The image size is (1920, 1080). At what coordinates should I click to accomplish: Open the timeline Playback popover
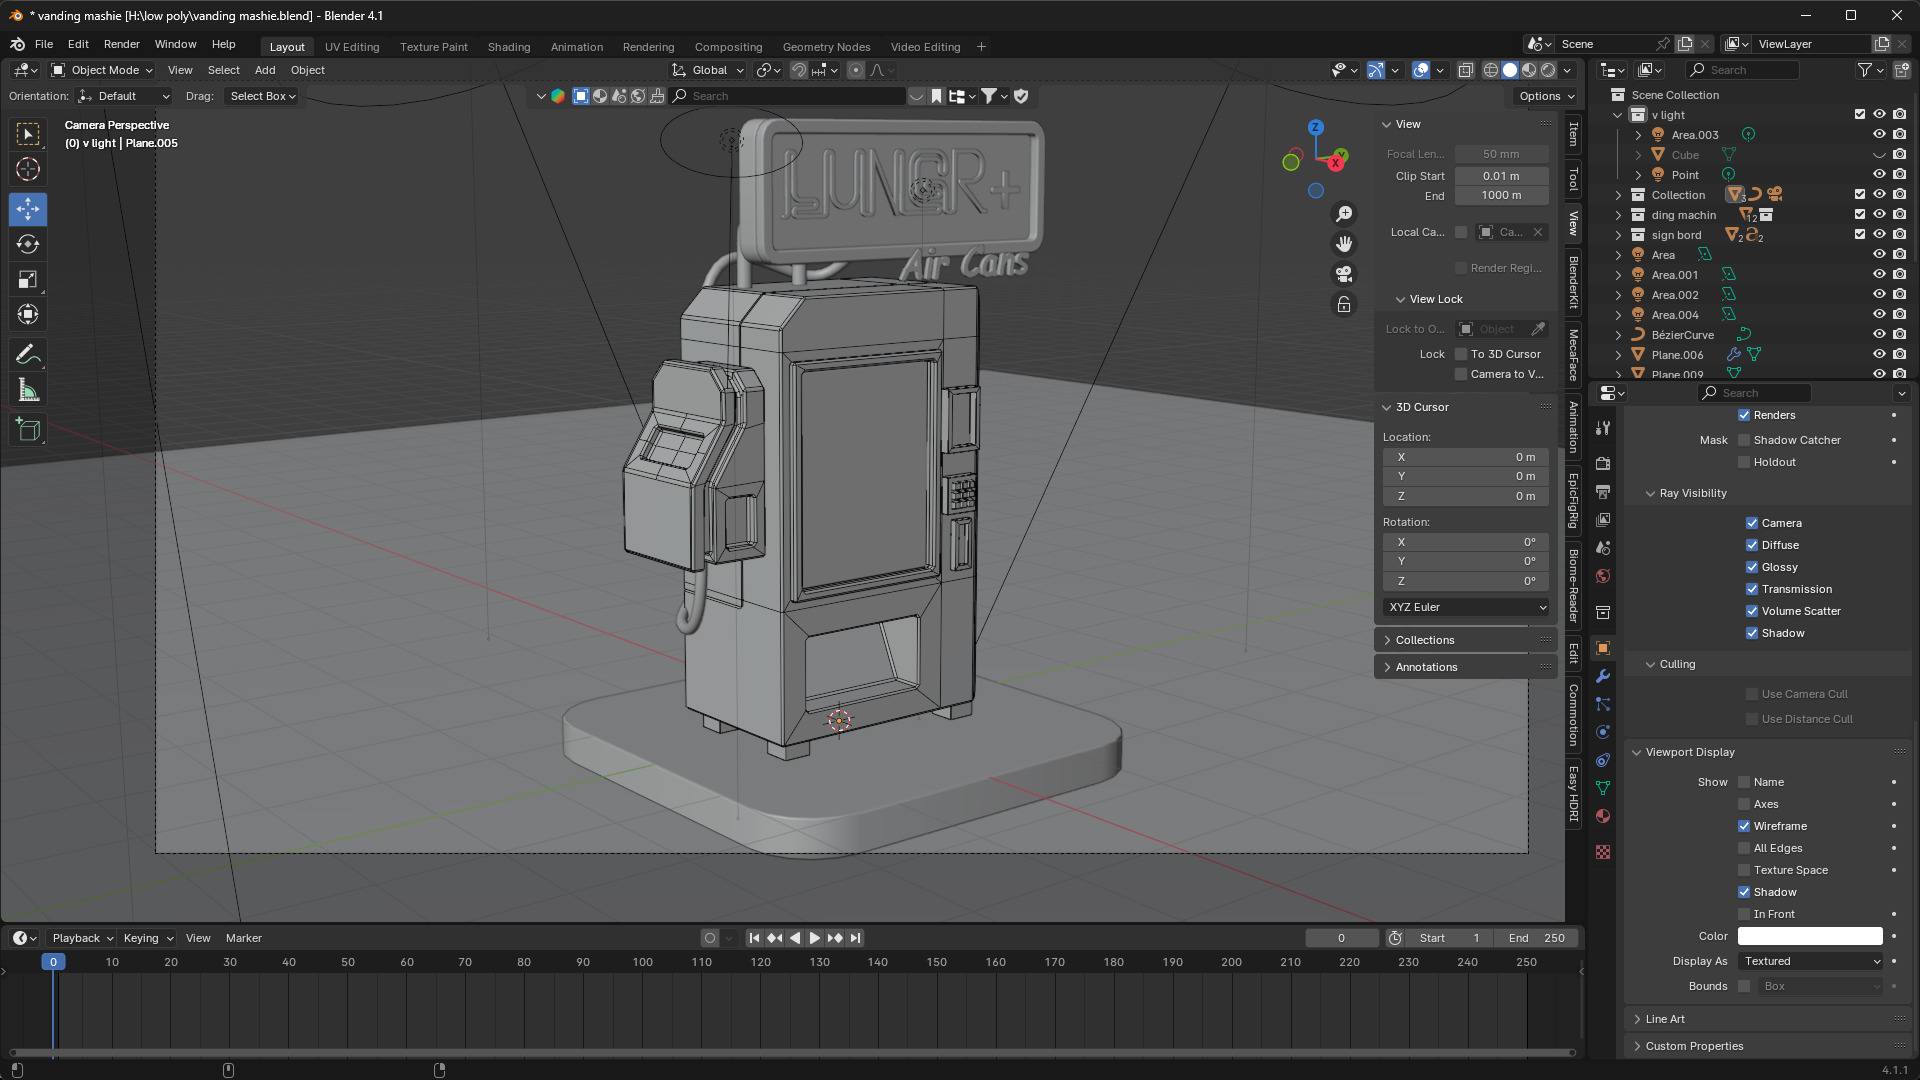pyautogui.click(x=82, y=938)
